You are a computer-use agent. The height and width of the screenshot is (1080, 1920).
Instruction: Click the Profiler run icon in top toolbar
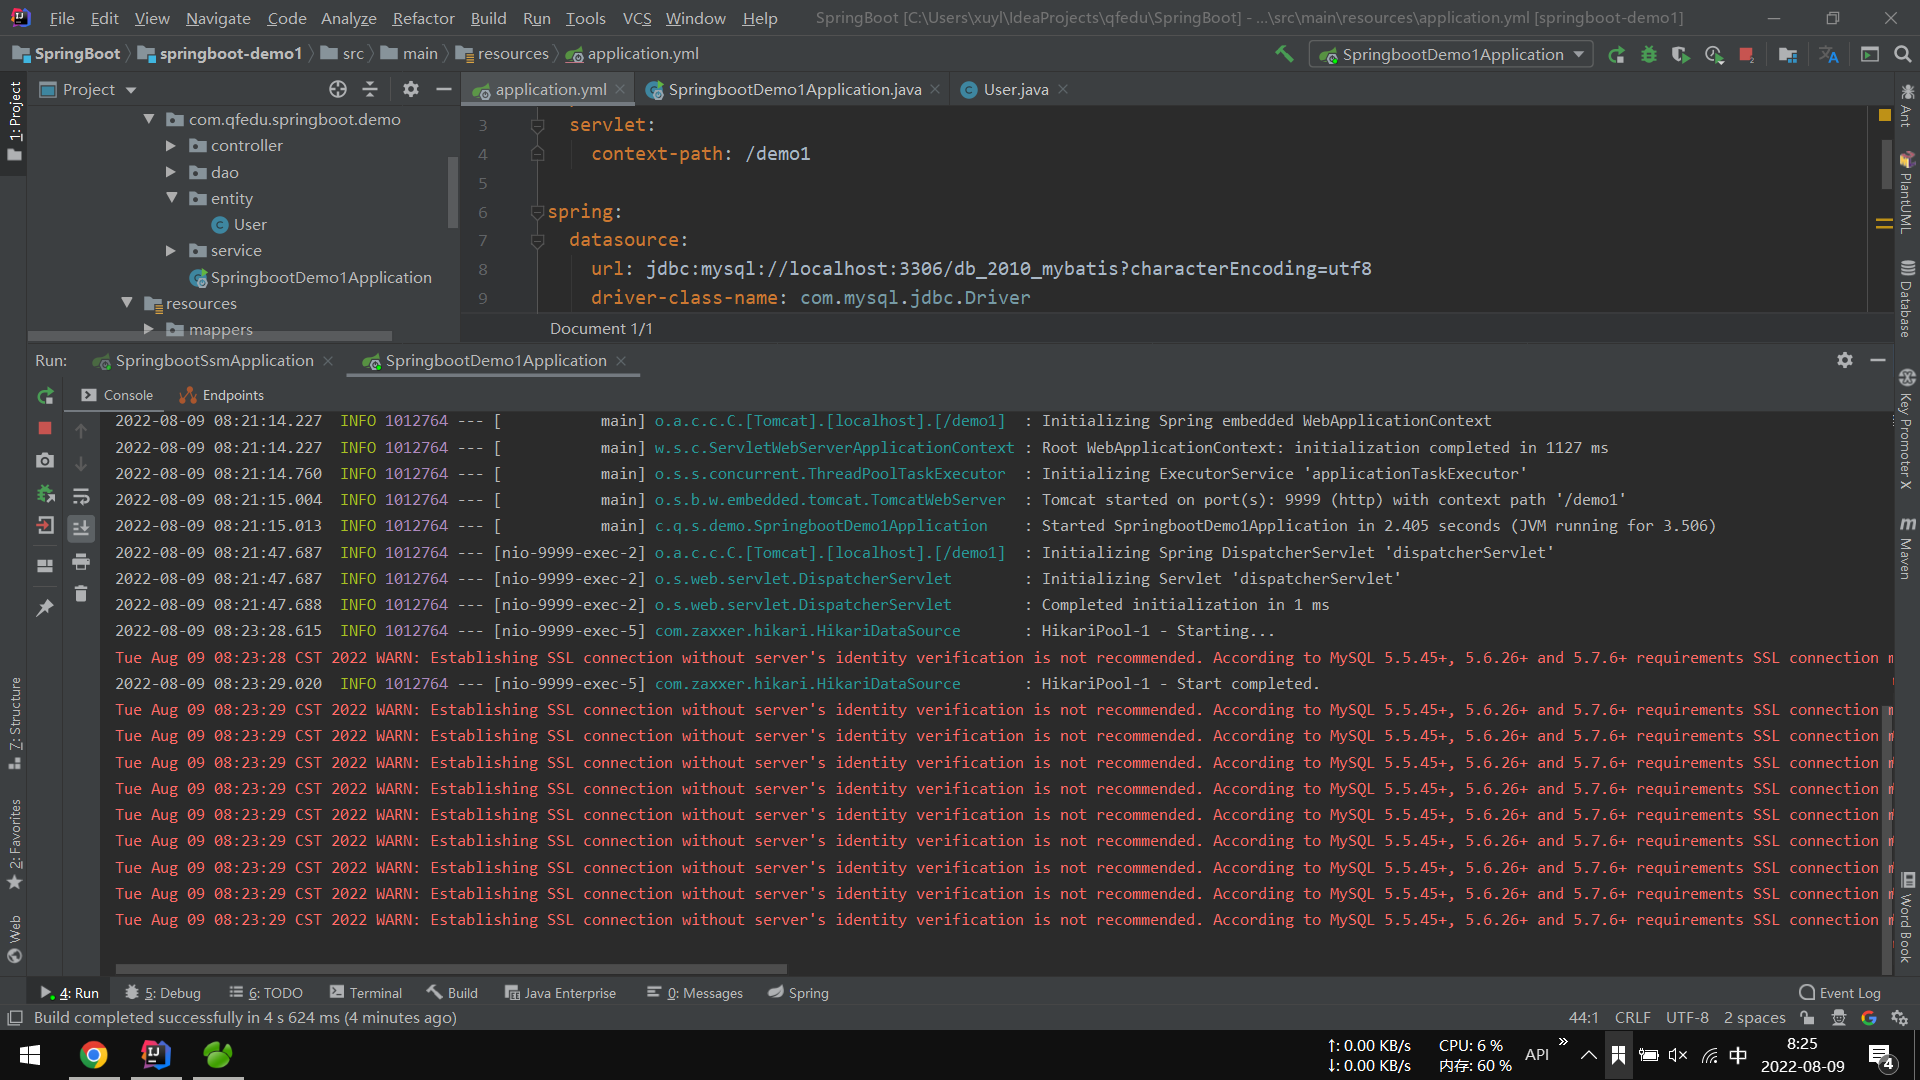point(1714,54)
